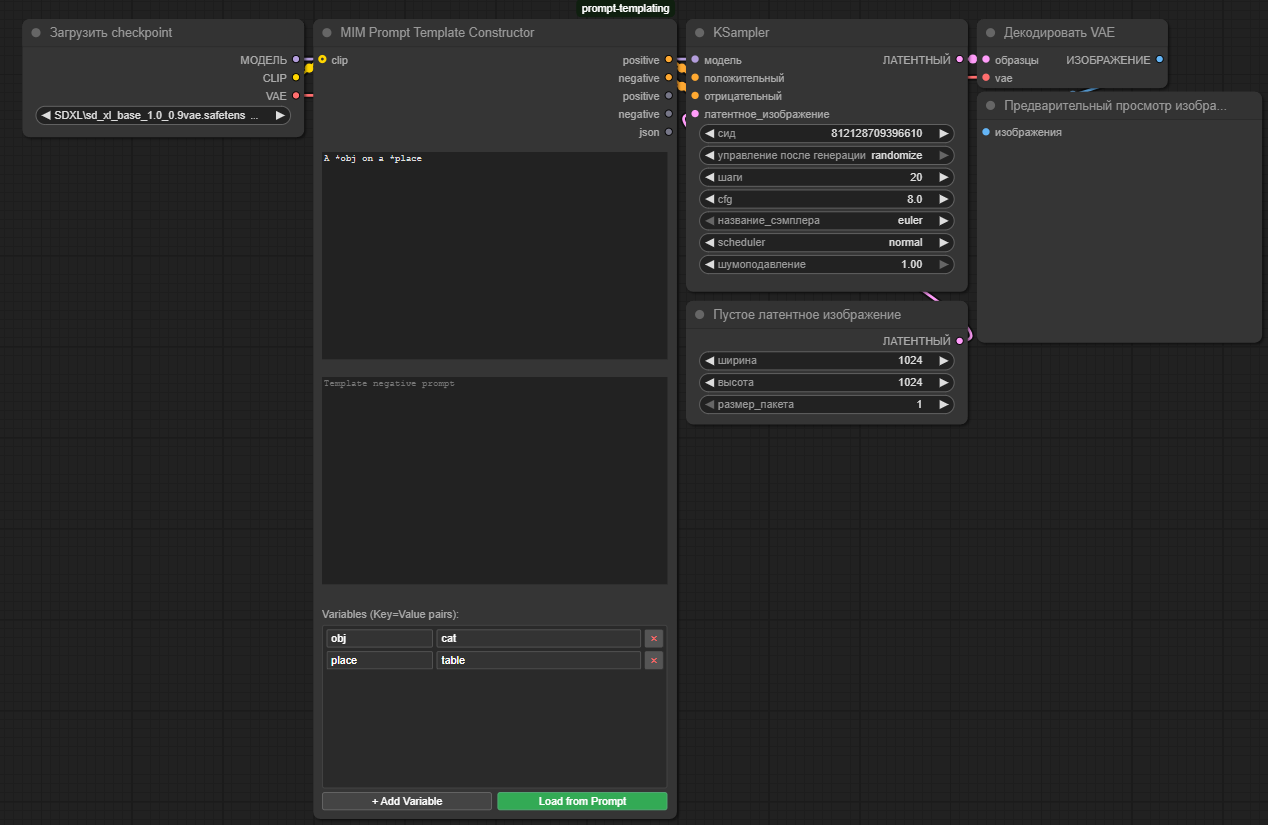This screenshot has height=825, width=1268.
Task: Collapse the MIM Prompt Template Constructor node dot
Action: [x=327, y=33]
